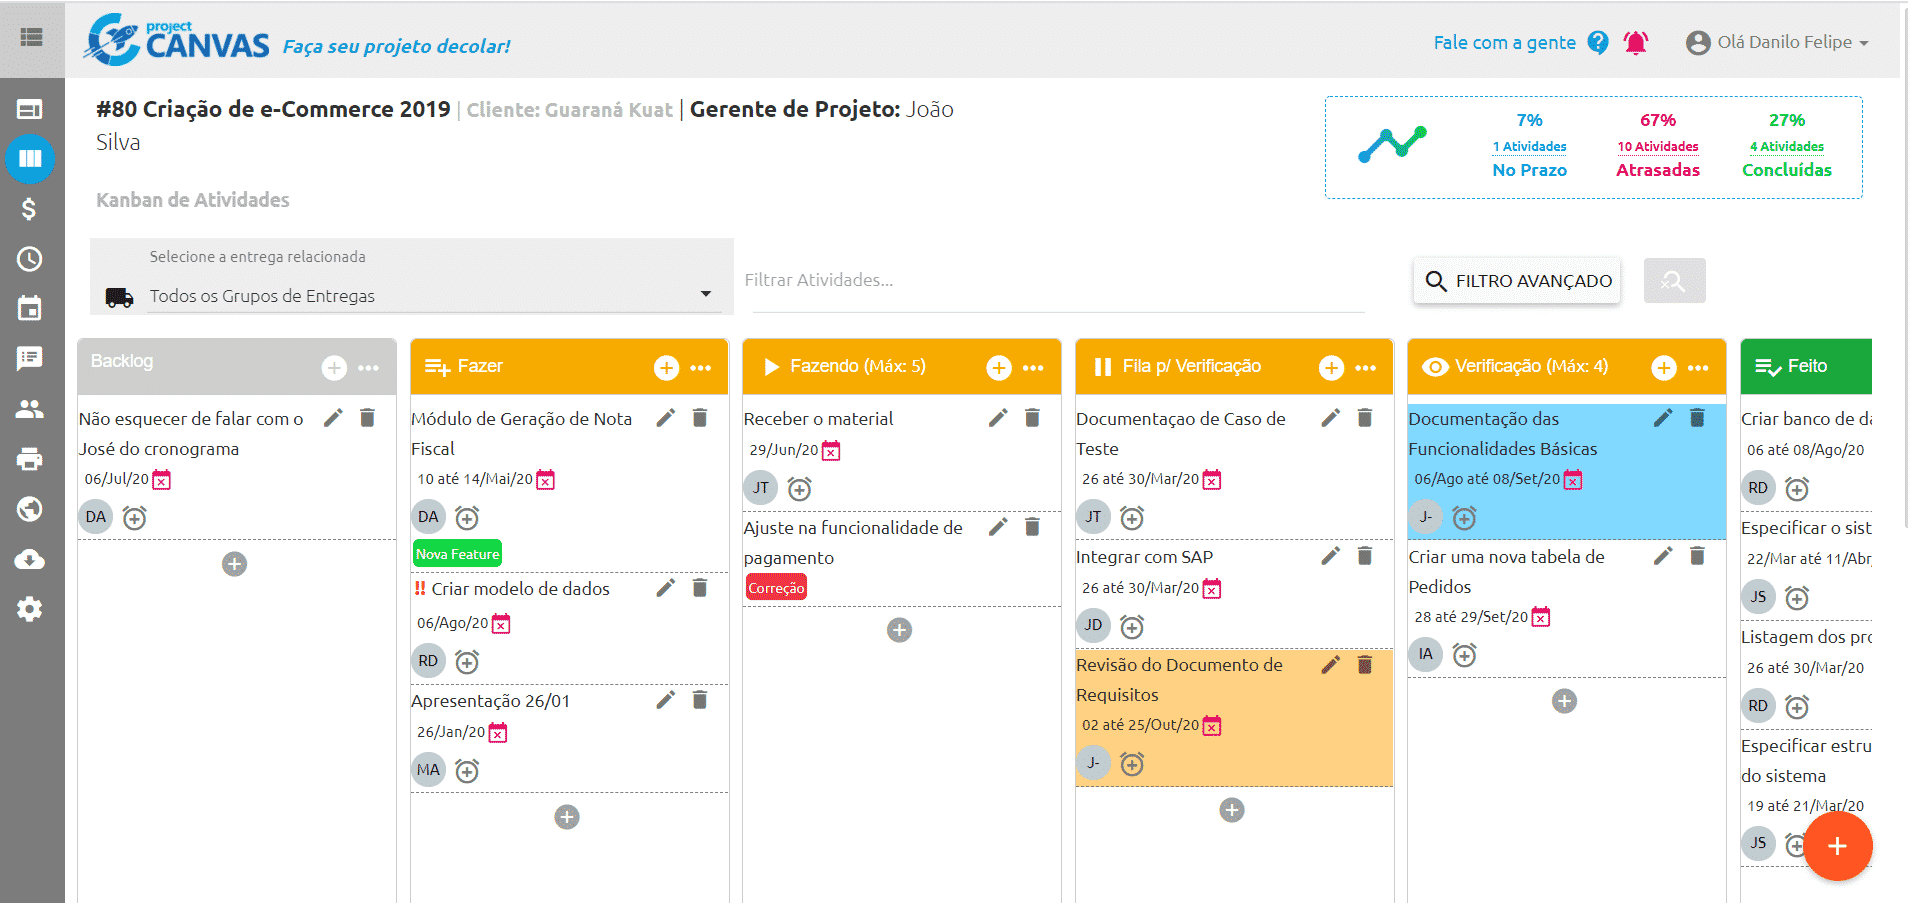Open the Backlog column options menu
Image resolution: width=1908 pixels, height=903 pixels.
tap(369, 368)
